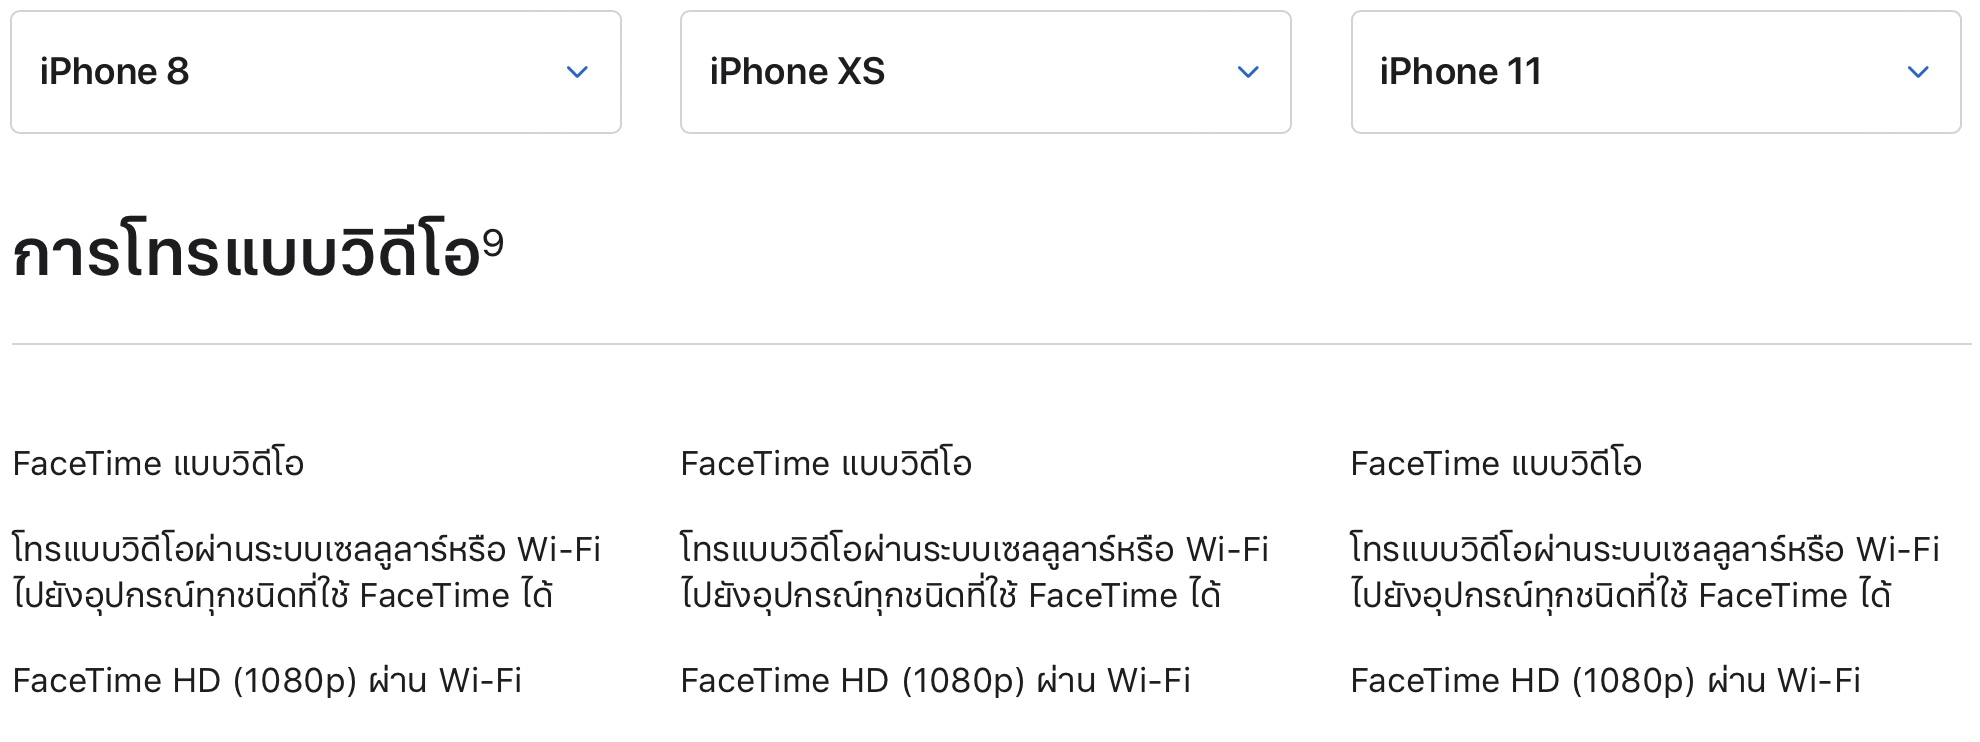The image size is (1980, 742).
Task: Open the iPhone XS model dropdown
Action: click(x=985, y=72)
